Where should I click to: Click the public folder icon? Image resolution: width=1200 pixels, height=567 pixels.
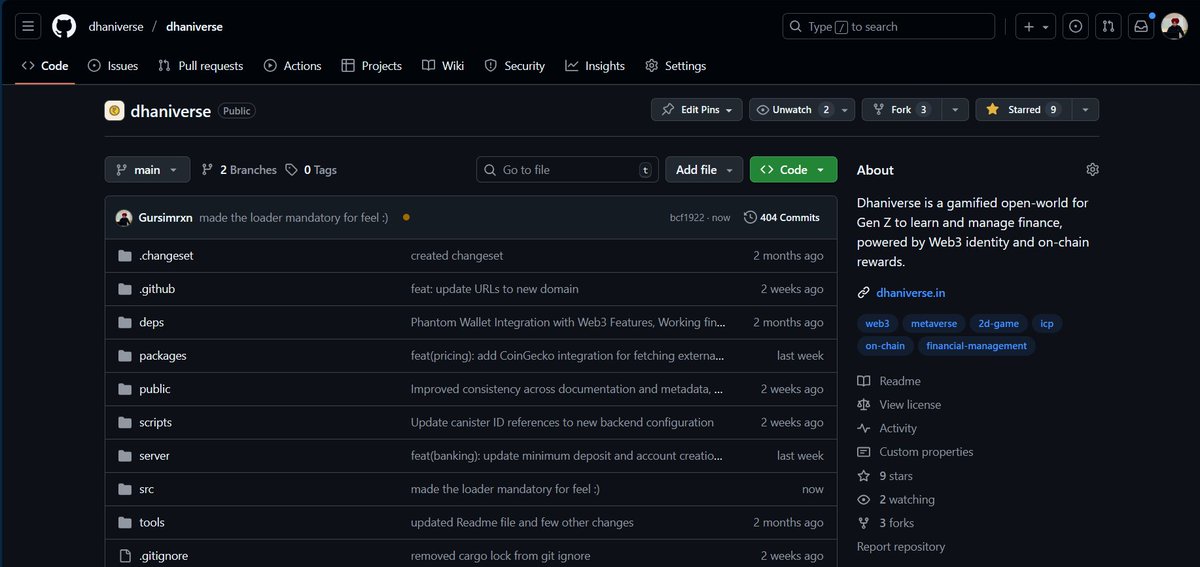[x=125, y=389]
